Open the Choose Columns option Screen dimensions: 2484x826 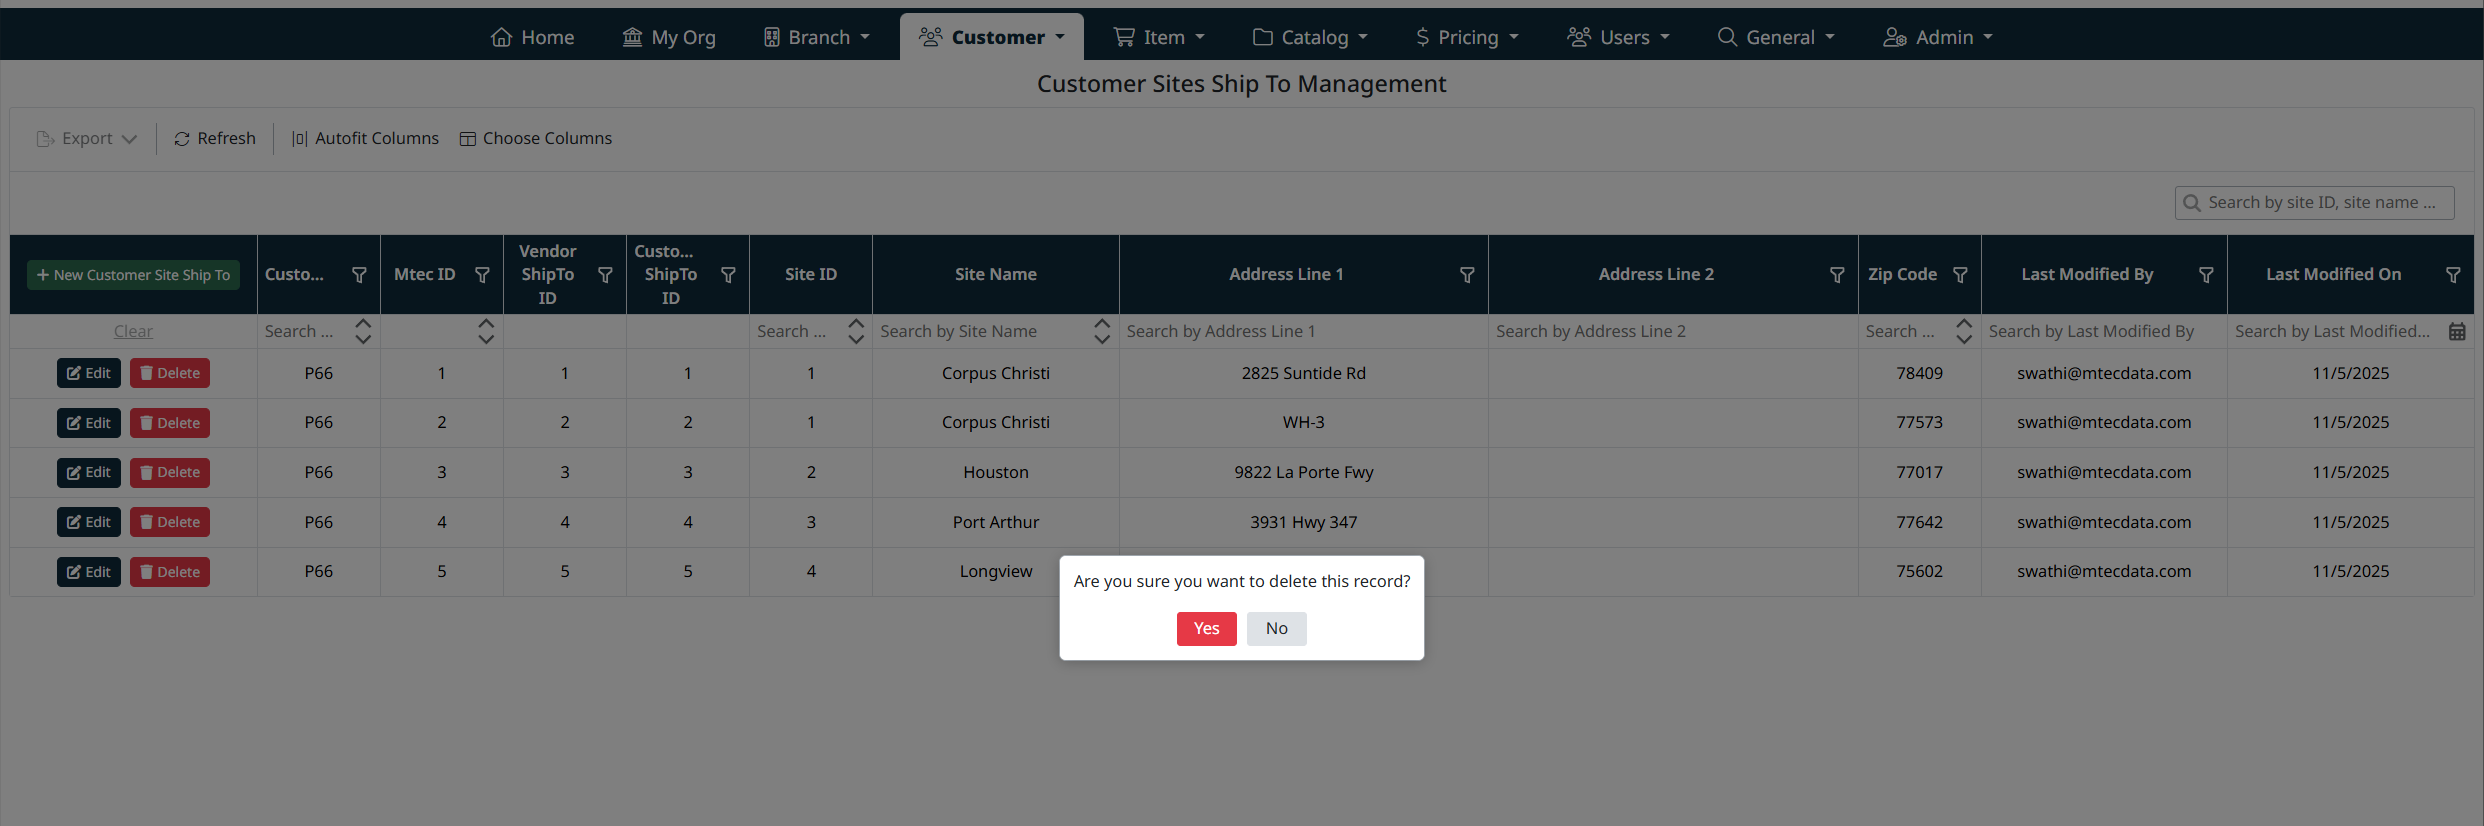click(x=536, y=138)
